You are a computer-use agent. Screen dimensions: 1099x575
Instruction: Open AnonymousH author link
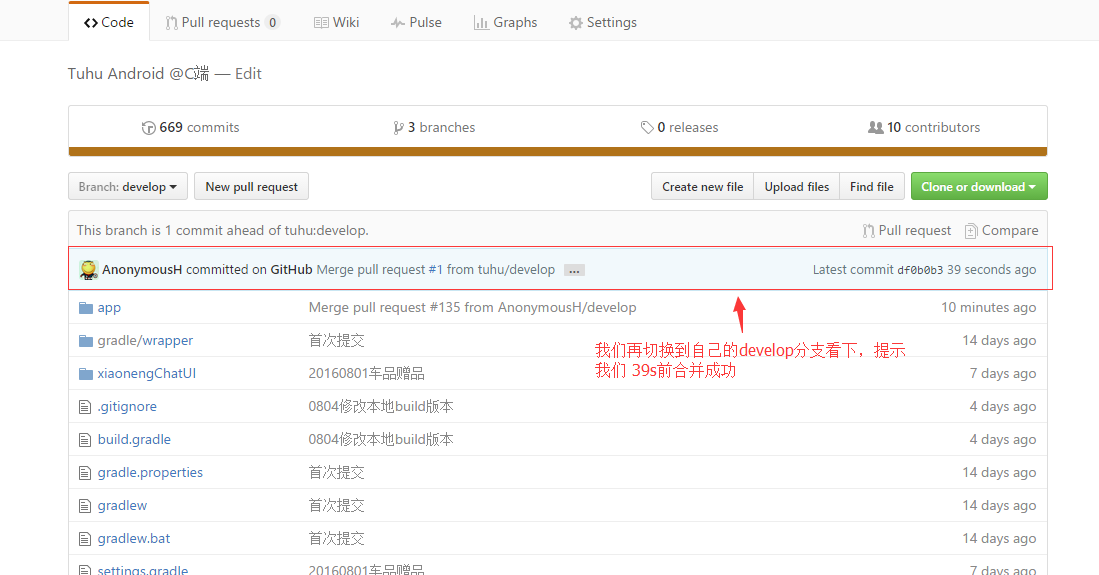(x=142, y=270)
